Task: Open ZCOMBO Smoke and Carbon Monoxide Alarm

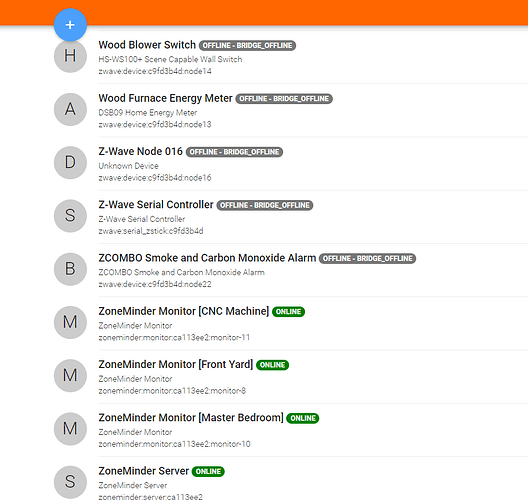Action: [x=207, y=258]
